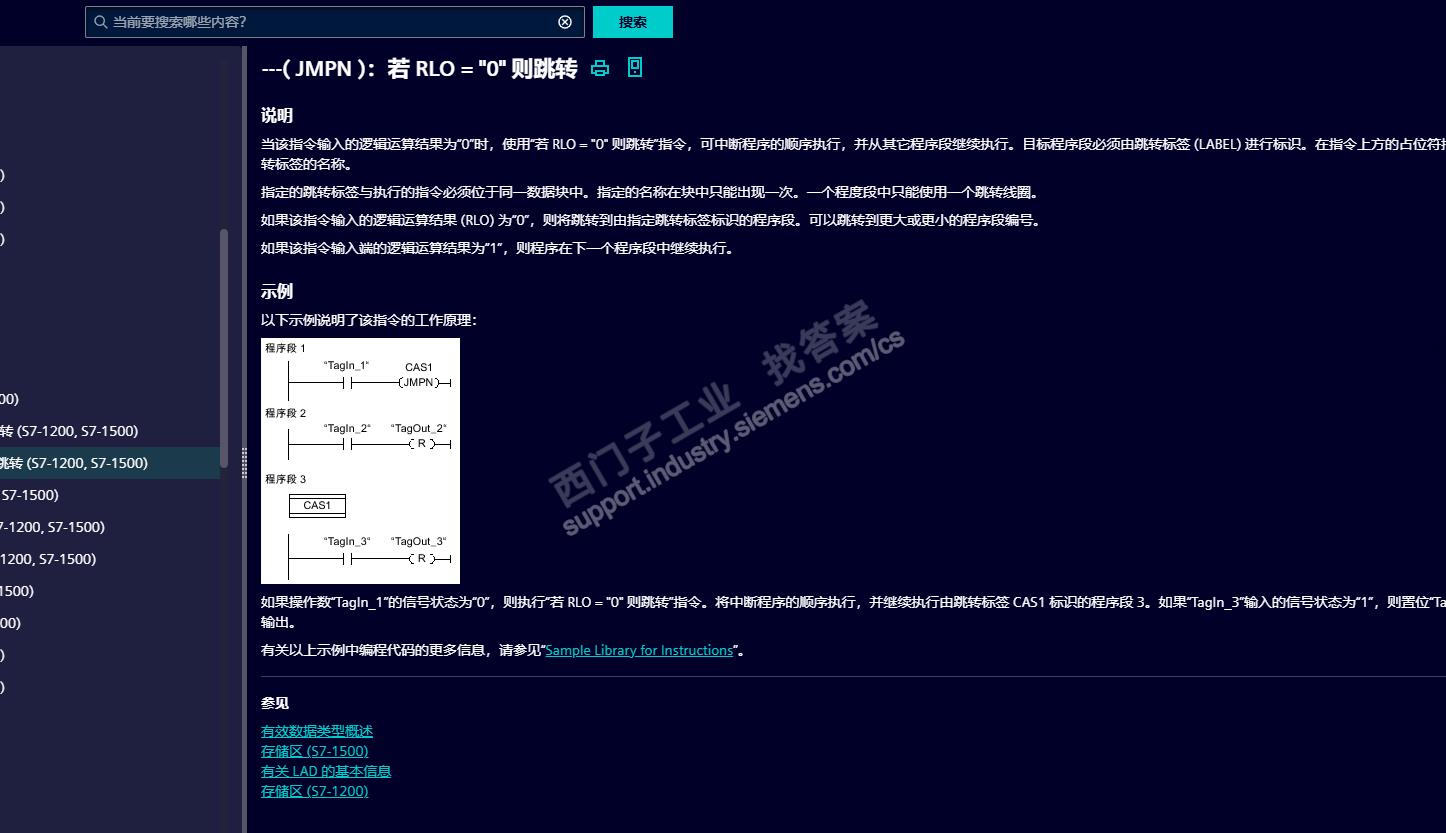Image resolution: width=1446 pixels, height=833 pixels.
Task: Click the device icon beside the print icon
Action: [634, 67]
